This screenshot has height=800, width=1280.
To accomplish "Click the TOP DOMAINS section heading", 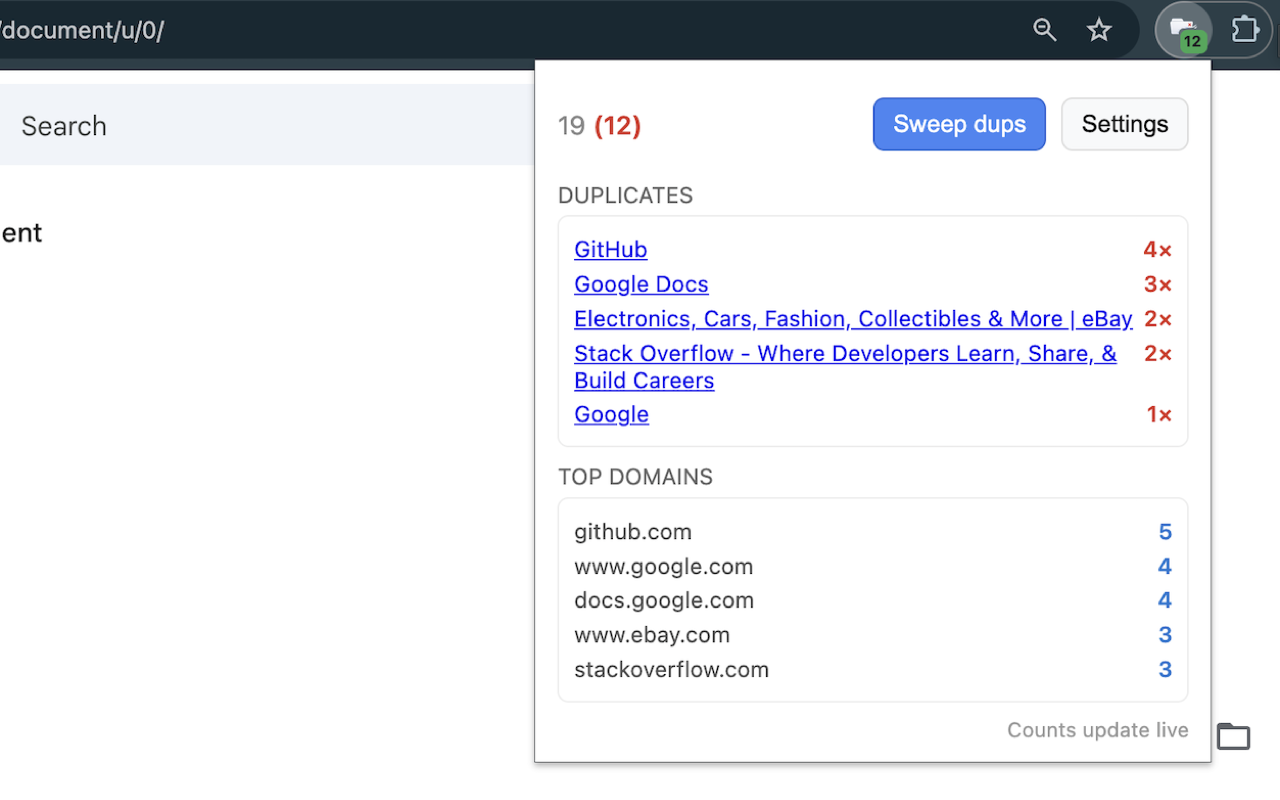I will [636, 477].
